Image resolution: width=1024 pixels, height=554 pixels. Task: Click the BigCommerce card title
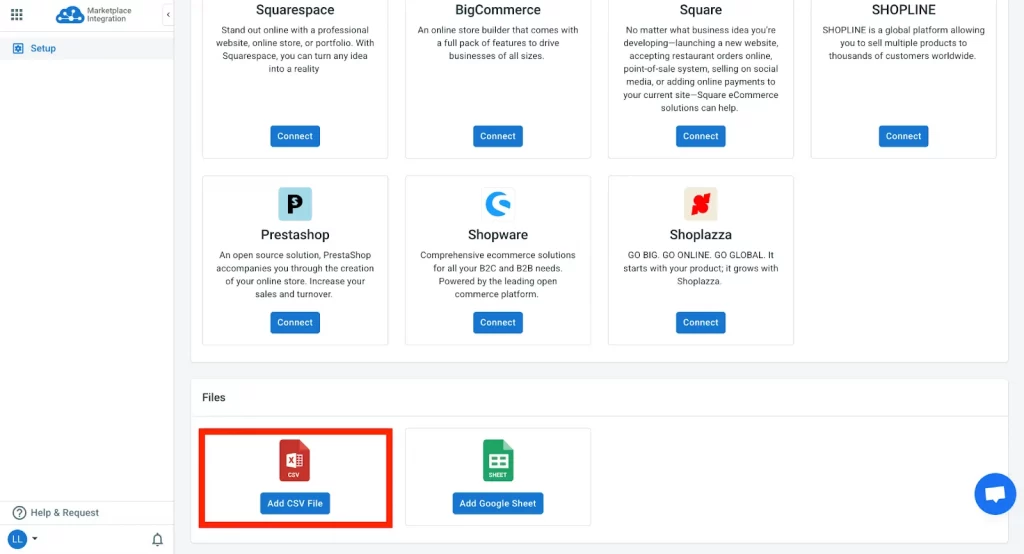click(x=498, y=10)
